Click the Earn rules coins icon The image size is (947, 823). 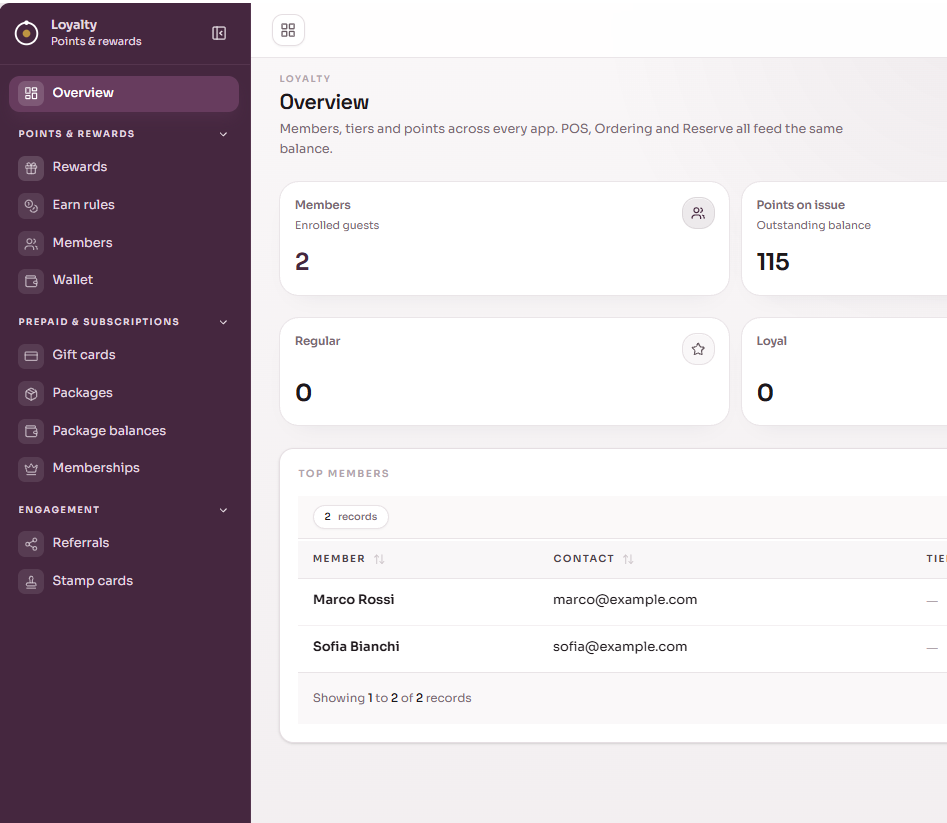coord(31,206)
